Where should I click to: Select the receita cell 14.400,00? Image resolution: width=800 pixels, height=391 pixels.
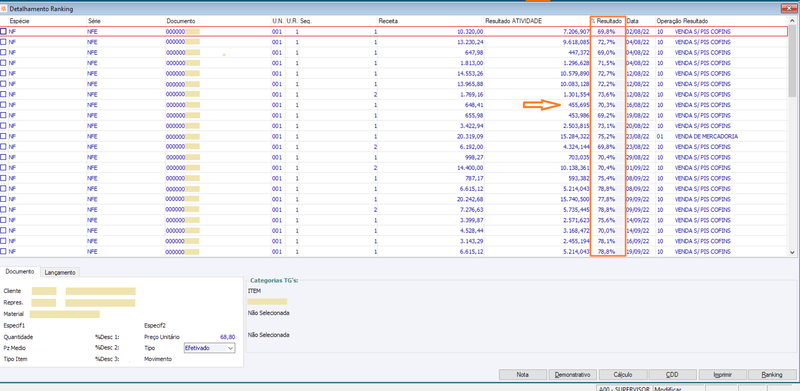pyautogui.click(x=470, y=168)
